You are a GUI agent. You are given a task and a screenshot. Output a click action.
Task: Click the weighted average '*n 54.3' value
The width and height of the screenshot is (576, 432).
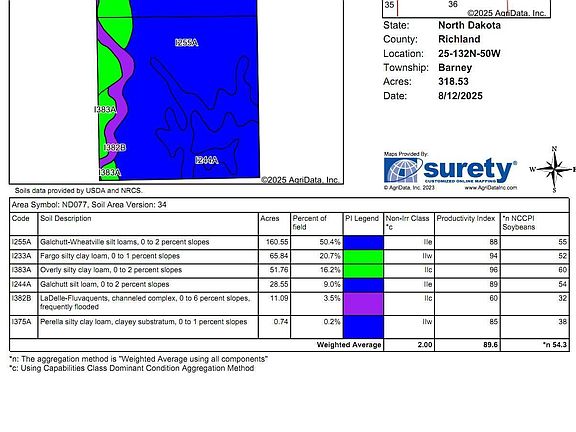555,345
